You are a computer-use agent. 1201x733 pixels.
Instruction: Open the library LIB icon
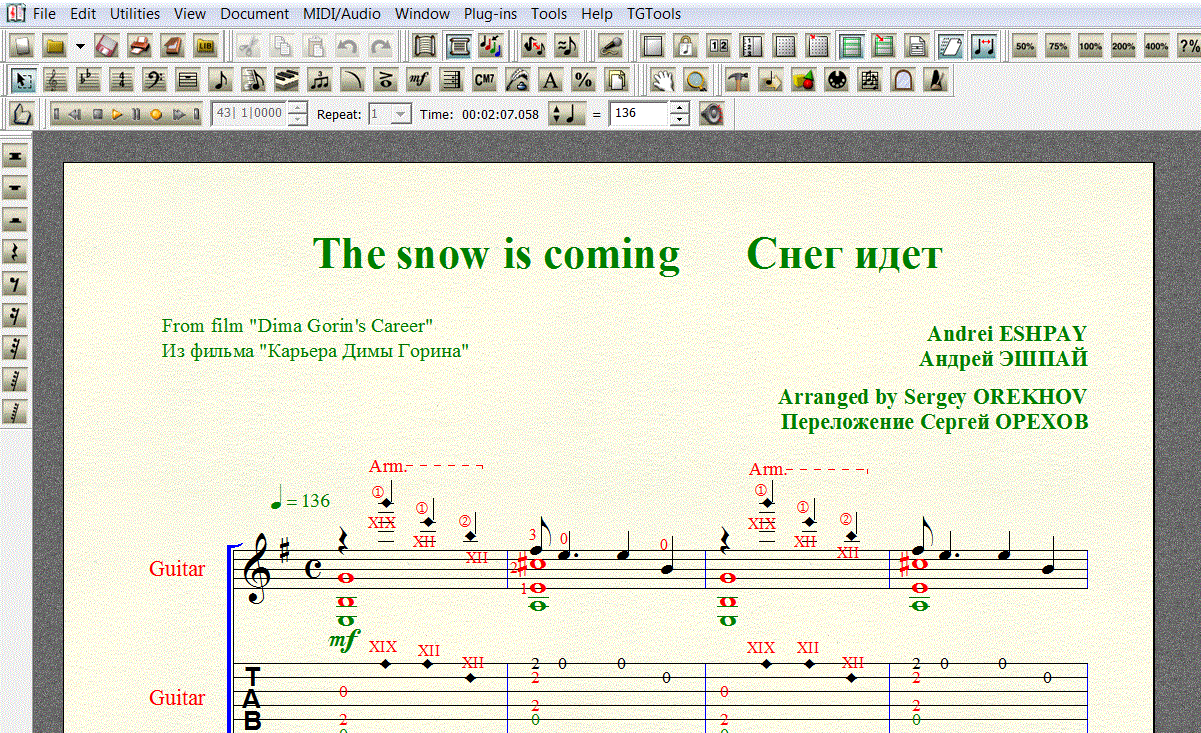click(x=206, y=45)
